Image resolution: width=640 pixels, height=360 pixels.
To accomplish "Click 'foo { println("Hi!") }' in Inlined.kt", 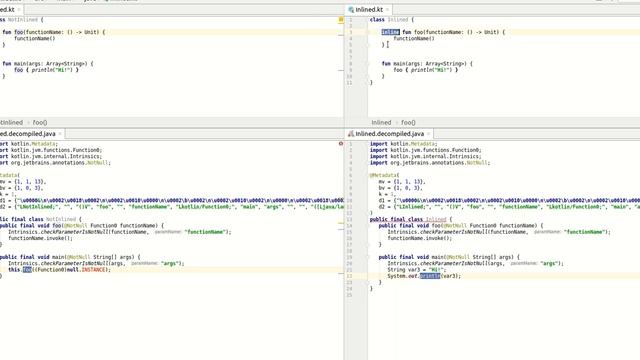I will (x=426, y=70).
